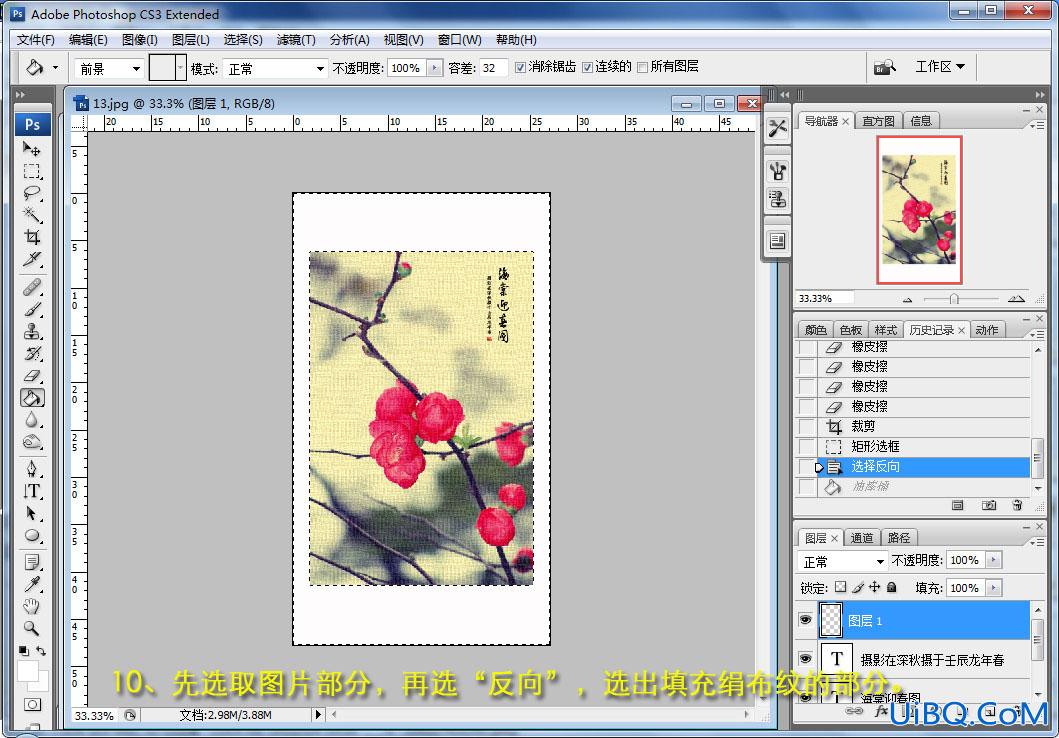Select the Paint Bucket tool
The width and height of the screenshot is (1059, 738).
click(32, 398)
